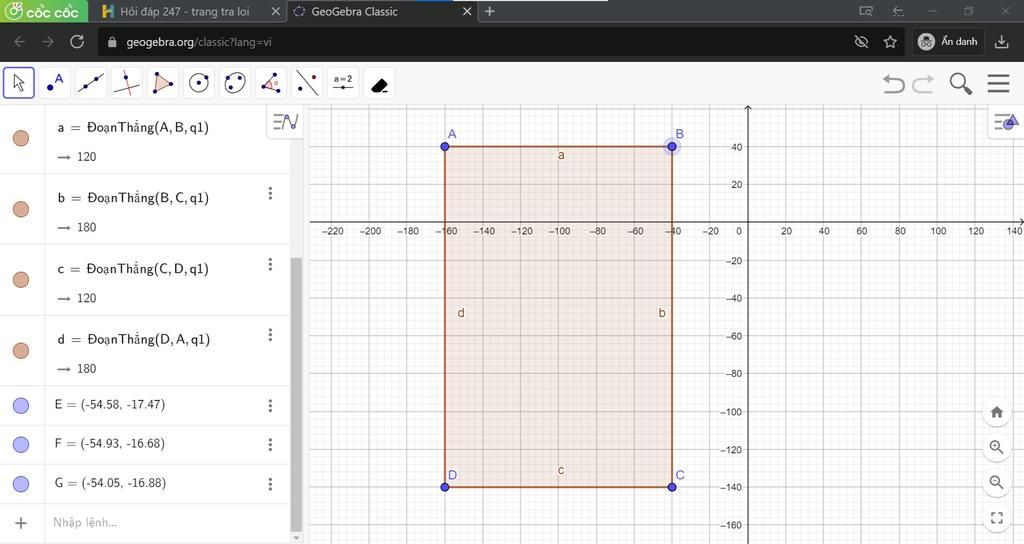Open more options for point F
This screenshot has width=1024, height=544.
tap(270, 445)
